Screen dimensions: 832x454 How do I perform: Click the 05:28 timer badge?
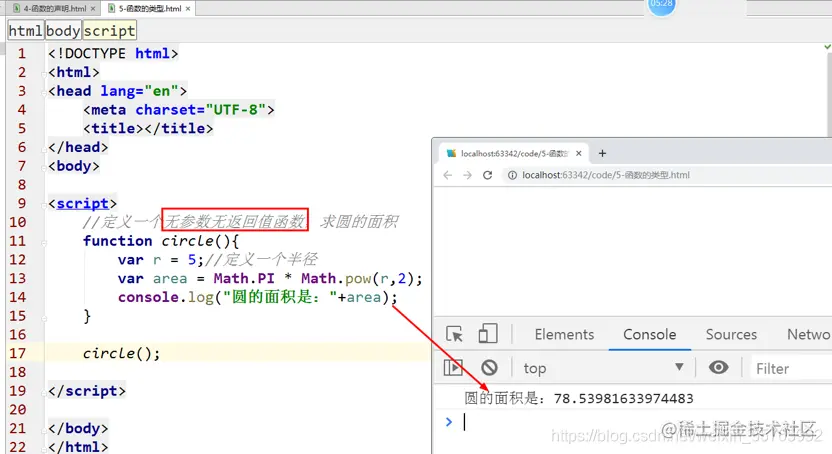[x=661, y=4]
